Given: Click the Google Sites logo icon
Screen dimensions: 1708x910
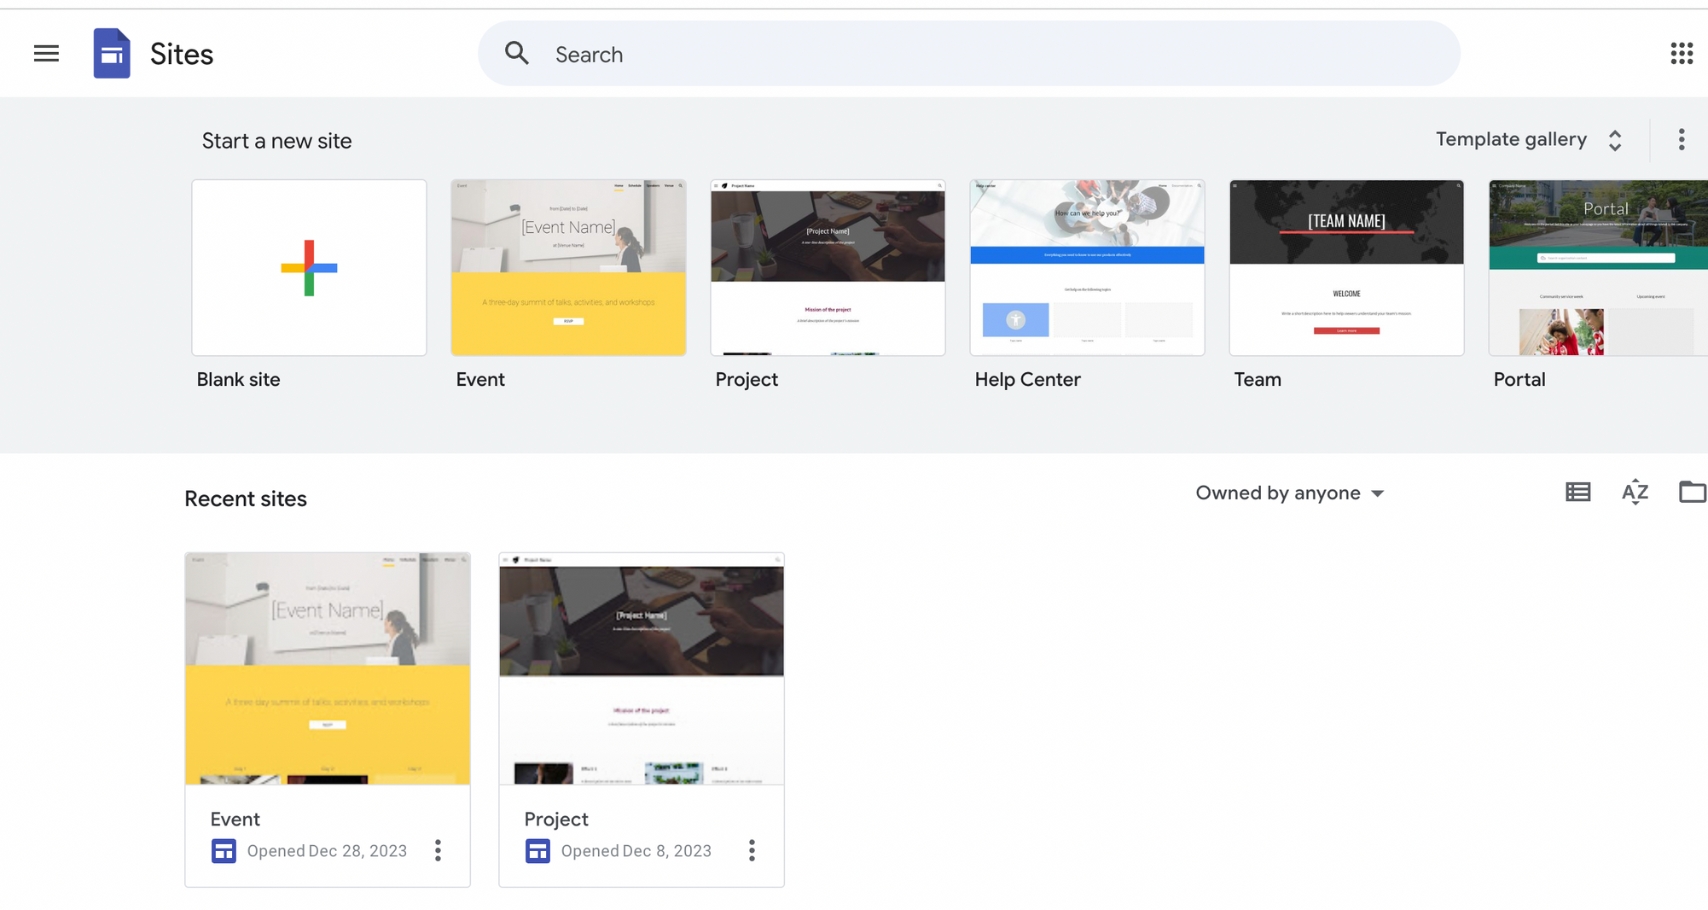Looking at the screenshot, I should (112, 54).
